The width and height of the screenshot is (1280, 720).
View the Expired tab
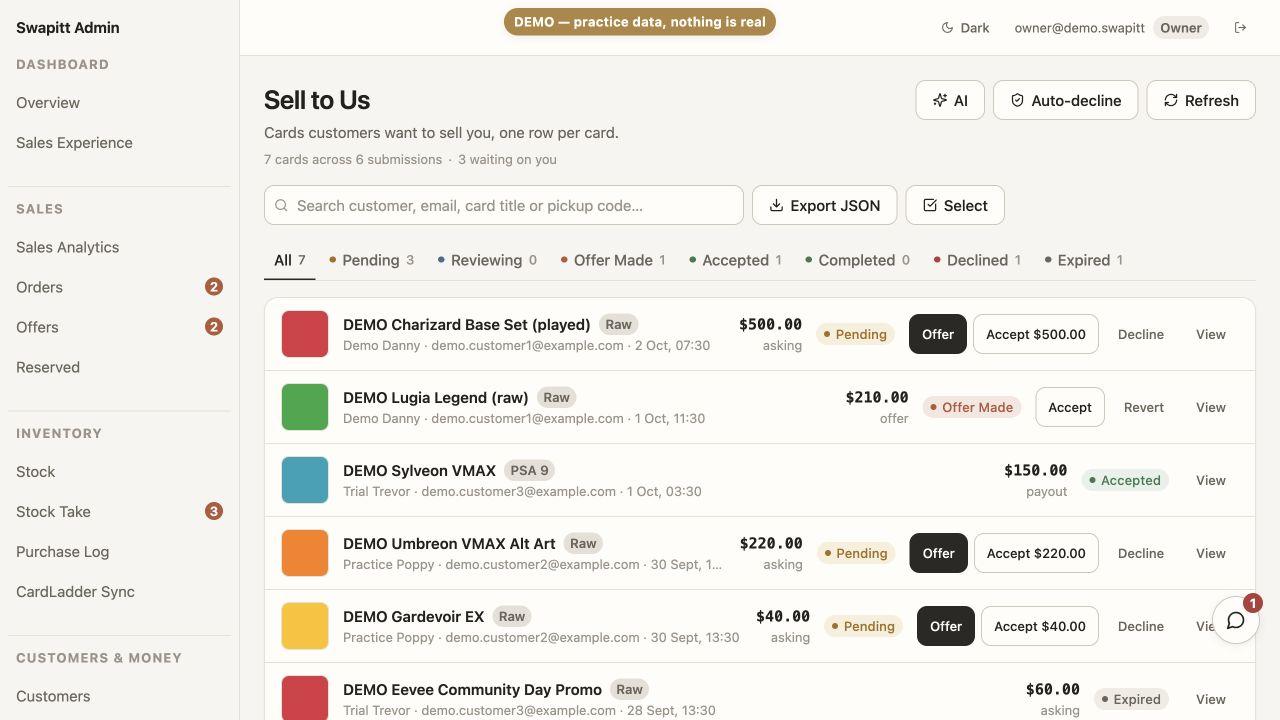pos(1084,260)
